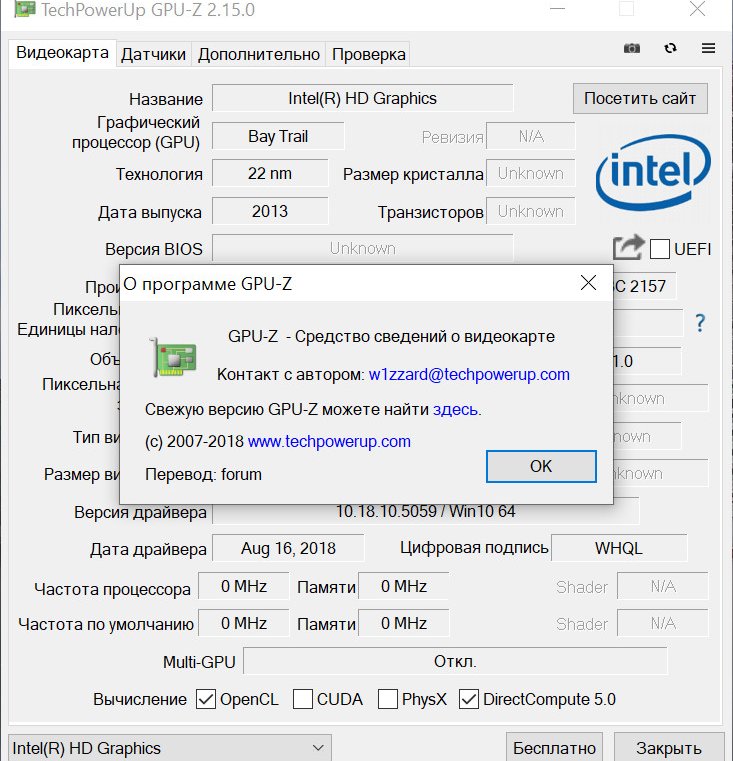733x761 pixels.
Task: Click the Aug 16, 2018 driver date field
Action: tap(288, 548)
